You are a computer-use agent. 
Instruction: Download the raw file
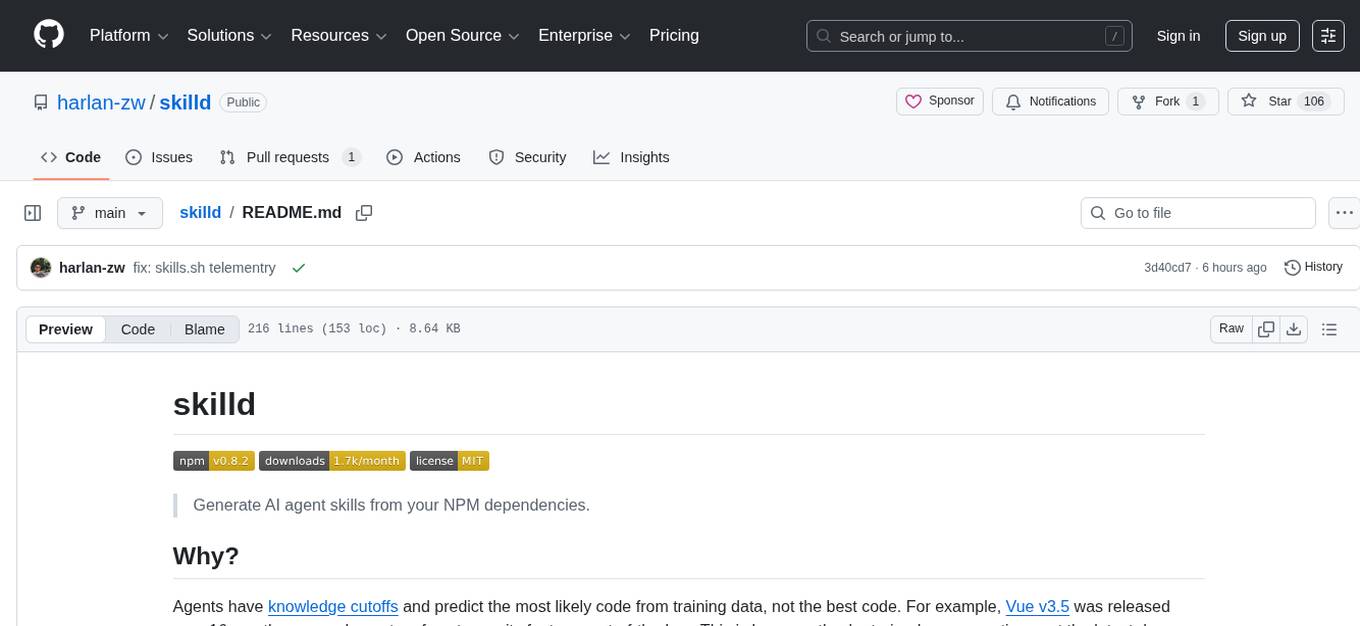pos(1293,329)
